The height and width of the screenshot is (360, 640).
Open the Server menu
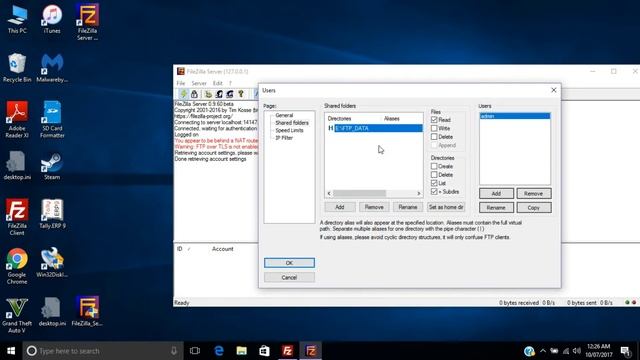click(x=199, y=83)
